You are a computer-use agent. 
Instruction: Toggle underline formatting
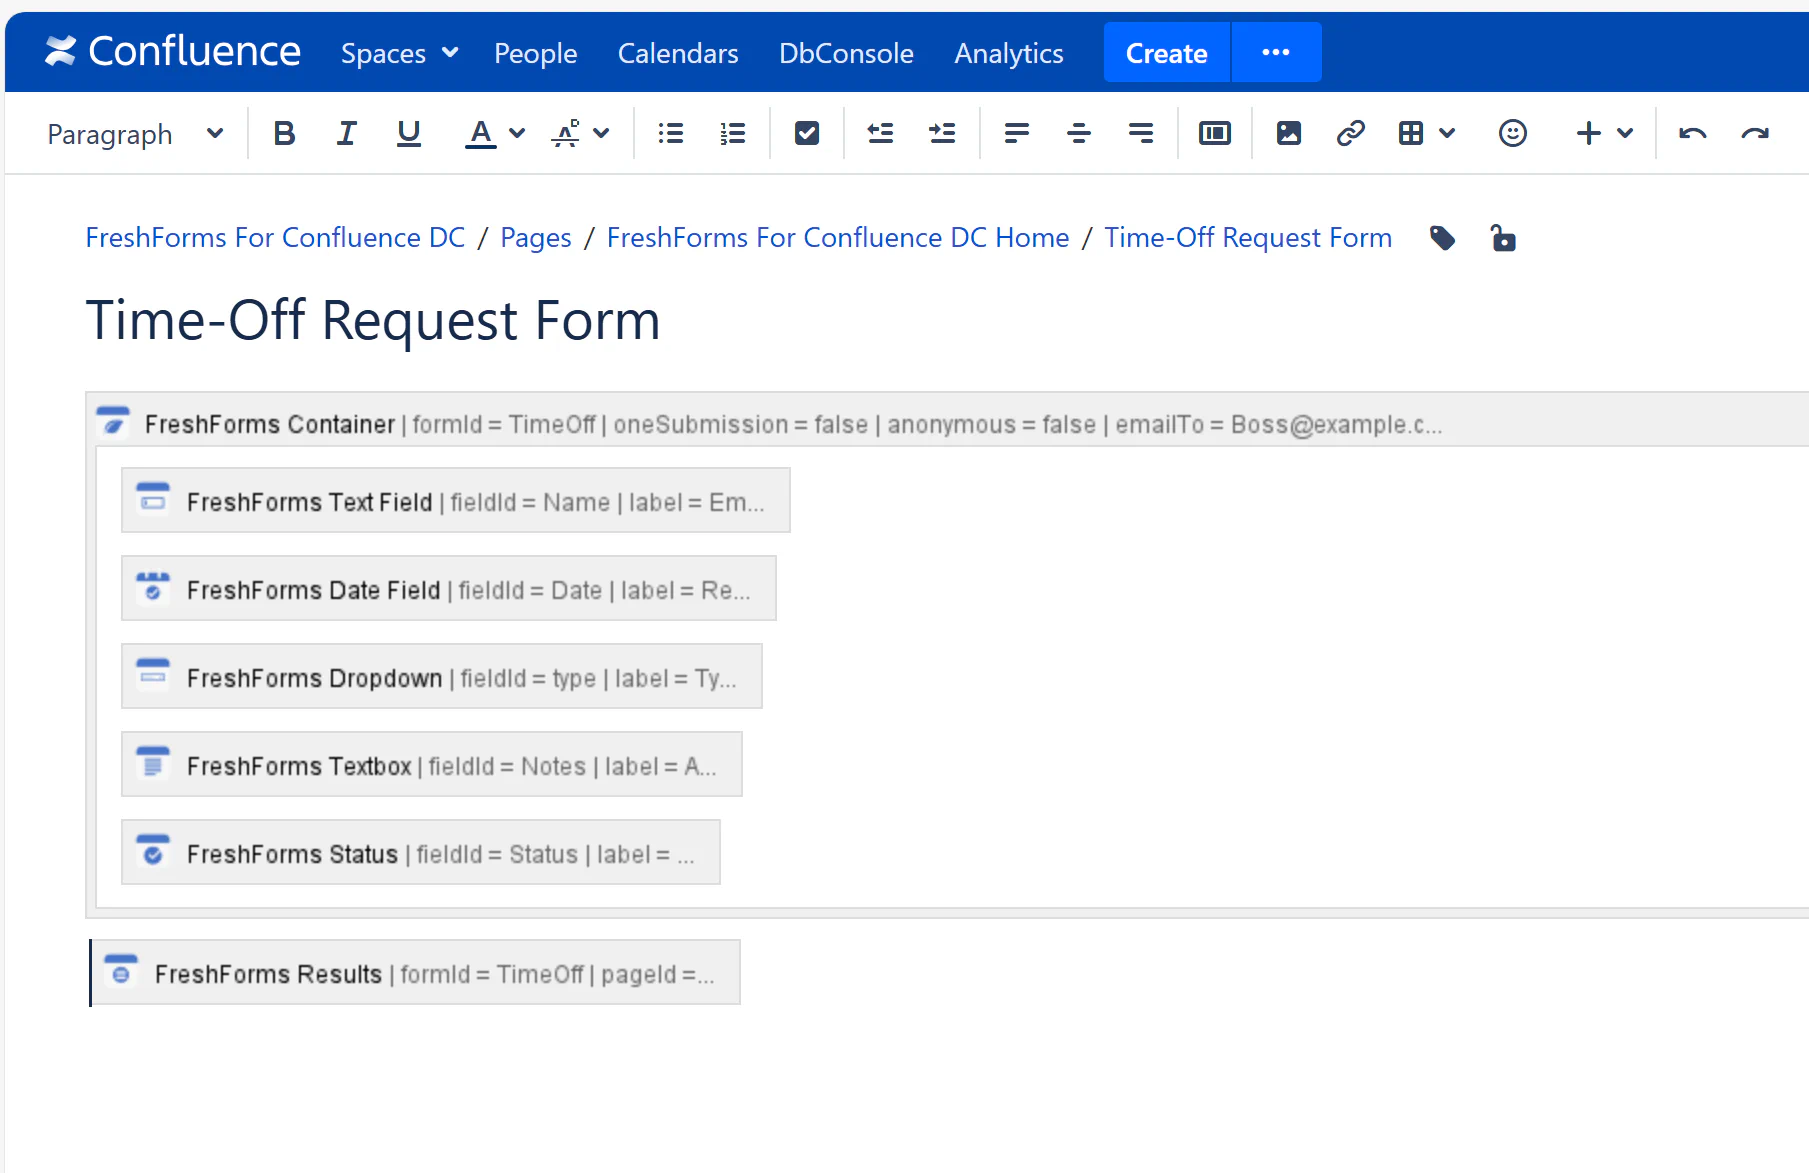408,132
